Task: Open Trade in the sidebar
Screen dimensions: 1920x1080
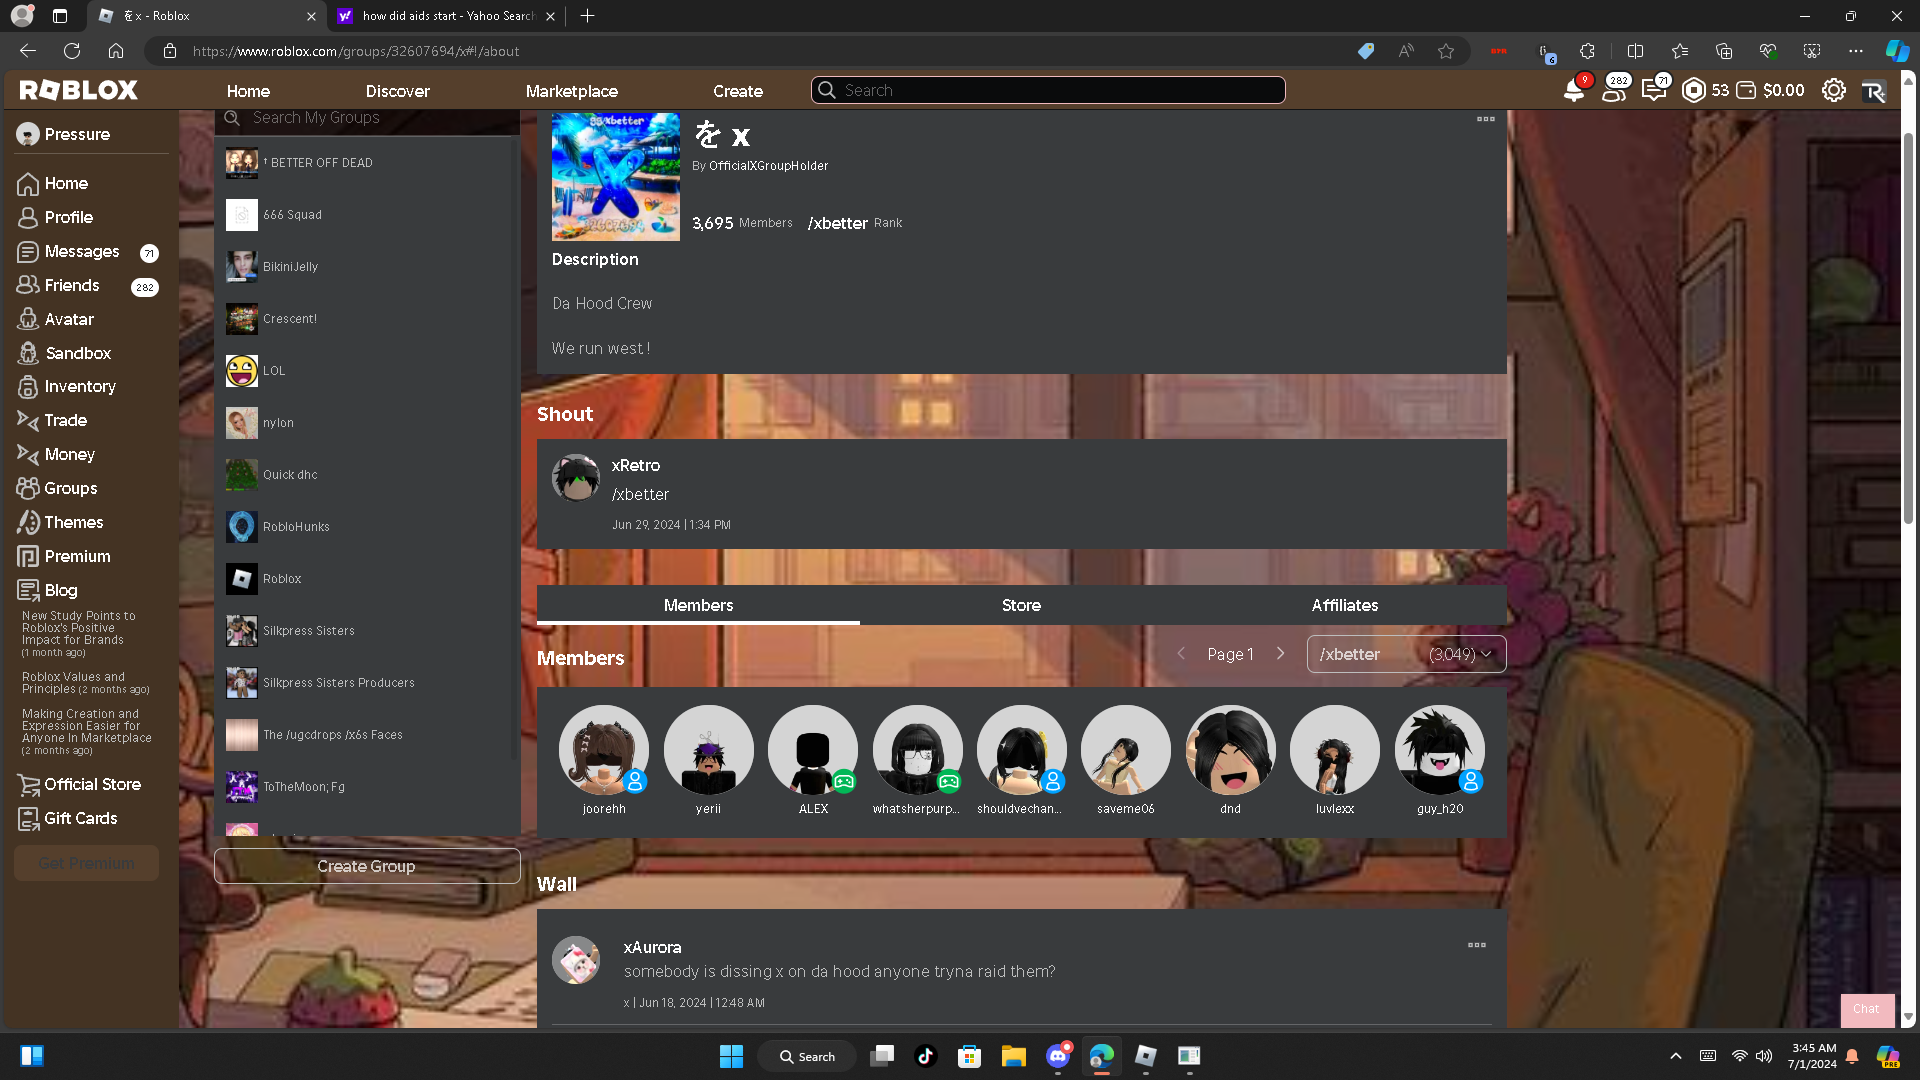Action: pyautogui.click(x=53, y=421)
